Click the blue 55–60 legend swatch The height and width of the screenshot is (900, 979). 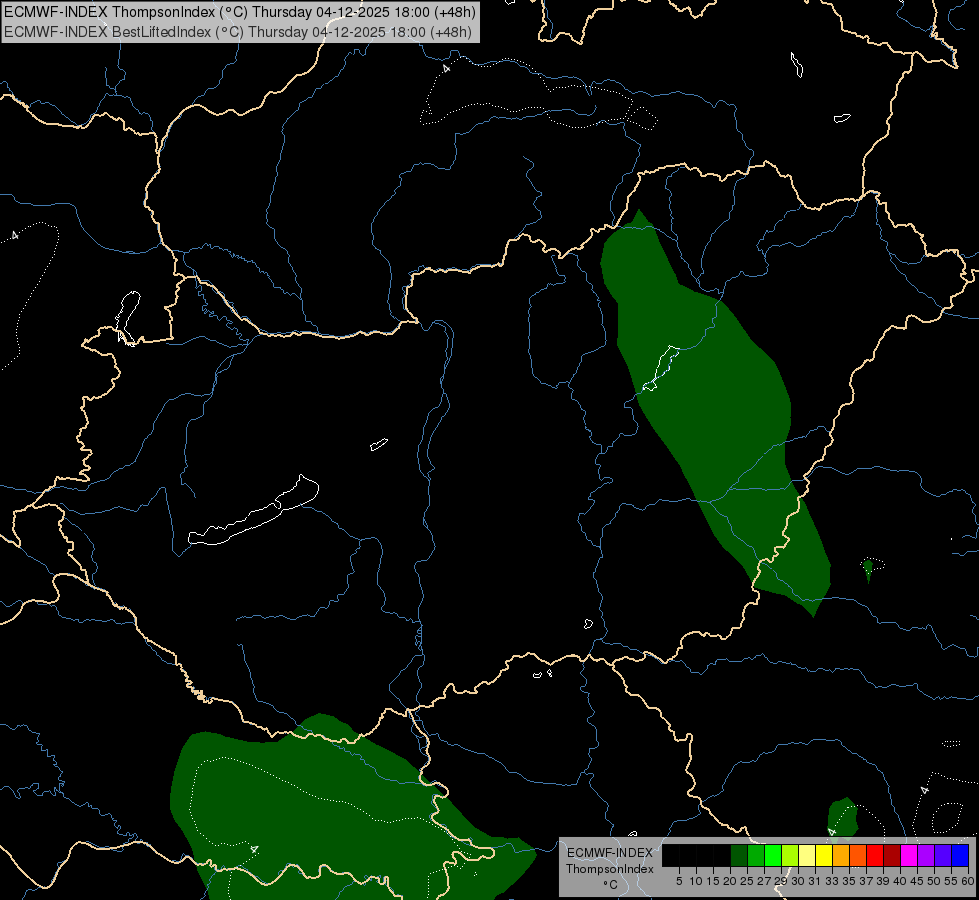[x=961, y=855]
